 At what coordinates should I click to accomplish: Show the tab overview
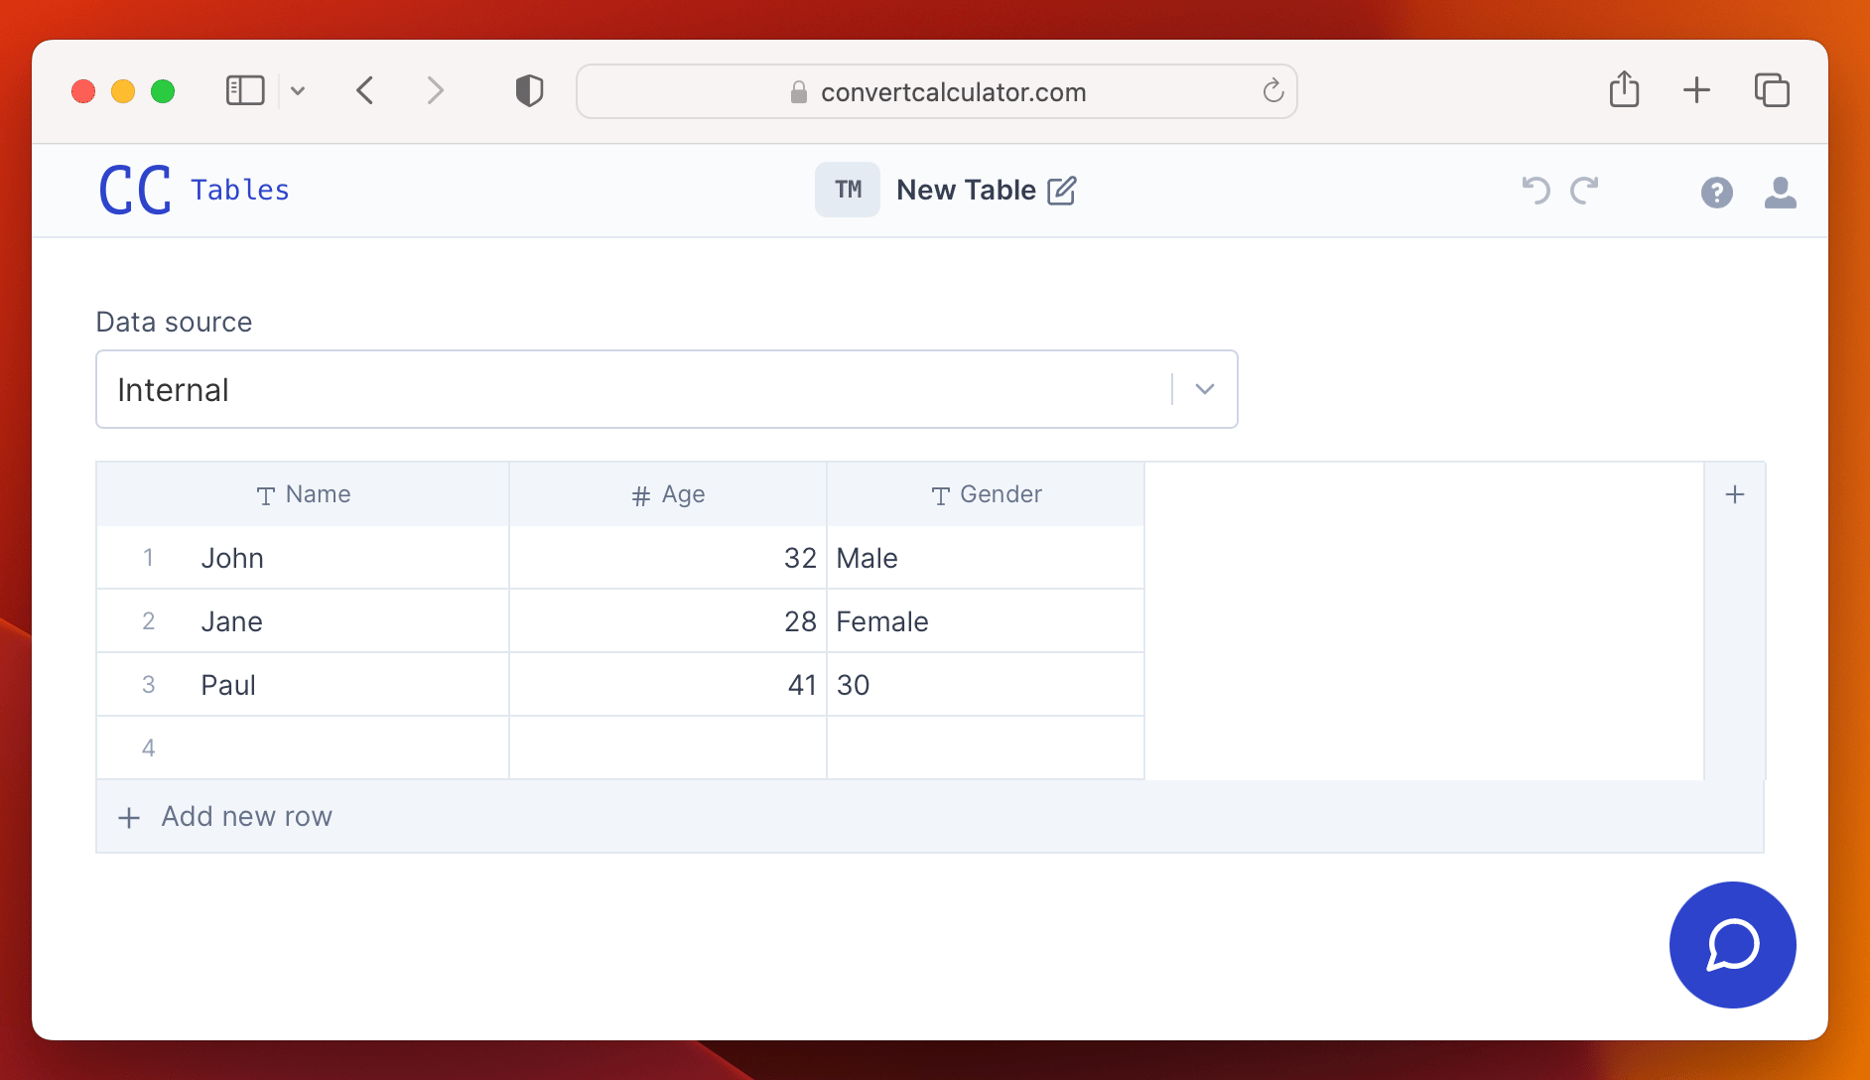pyautogui.click(x=1772, y=91)
